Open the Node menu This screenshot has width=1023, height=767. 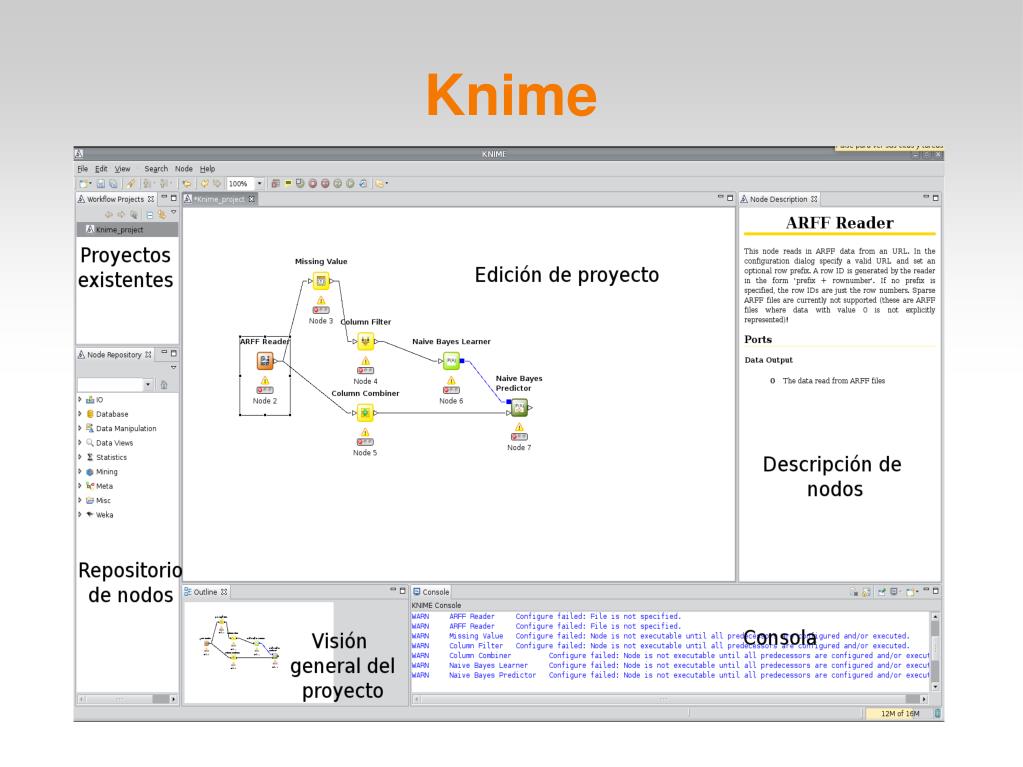point(183,169)
